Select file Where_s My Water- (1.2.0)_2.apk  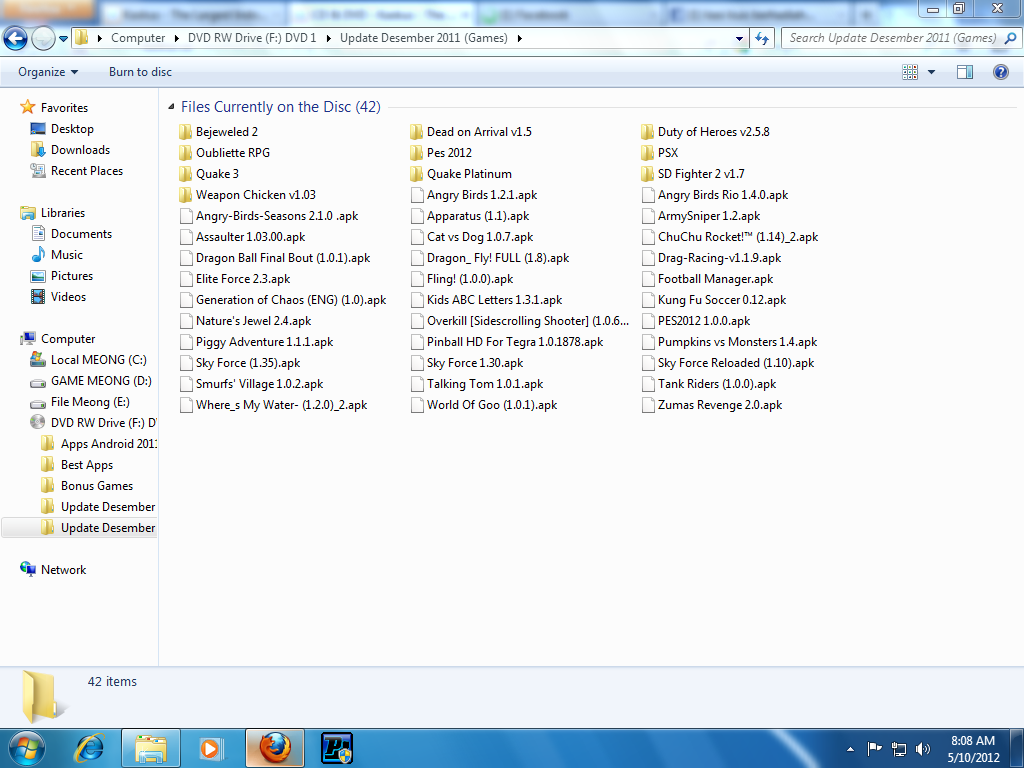click(x=281, y=405)
